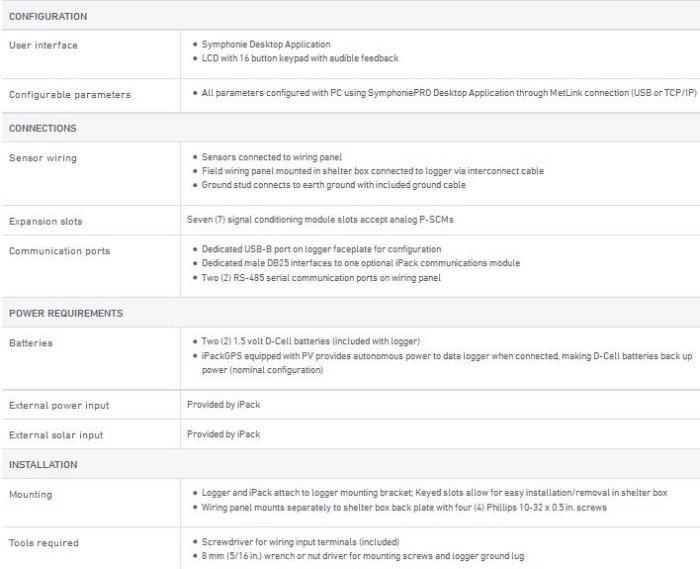Image resolution: width=700 pixels, height=569 pixels.
Task: Click the Tools required row label
Action: pyautogui.click(x=44, y=543)
